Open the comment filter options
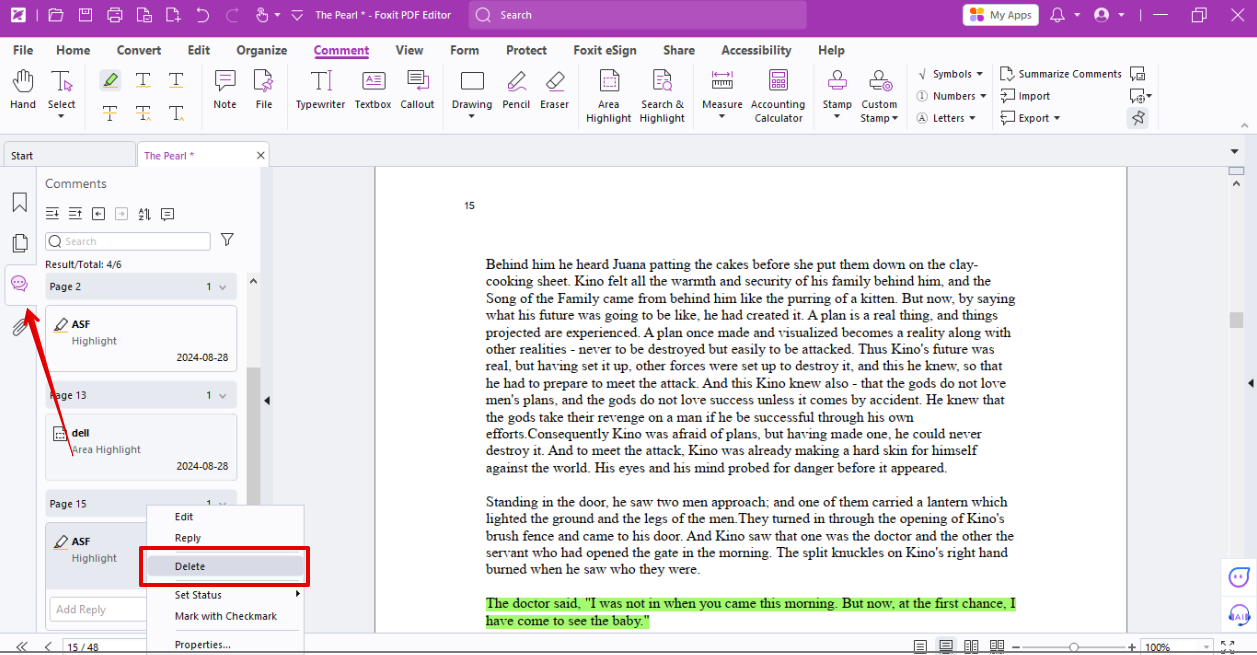Screen dimensions: 1257x655 pos(227,240)
